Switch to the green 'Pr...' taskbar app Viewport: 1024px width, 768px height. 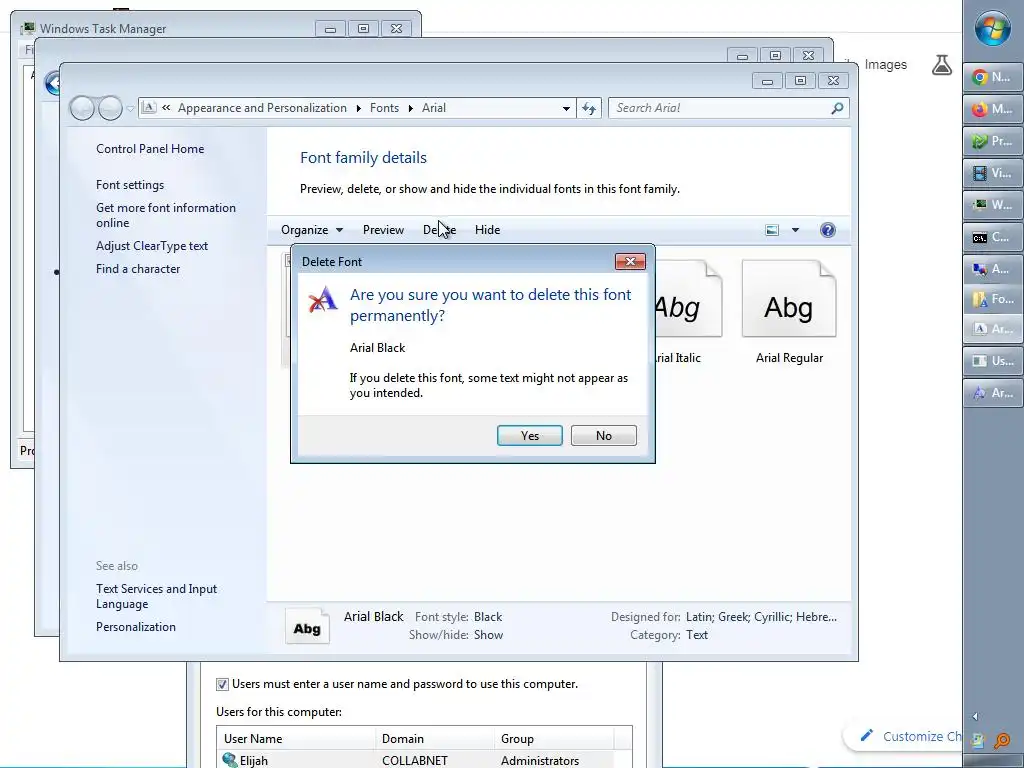coord(993,141)
